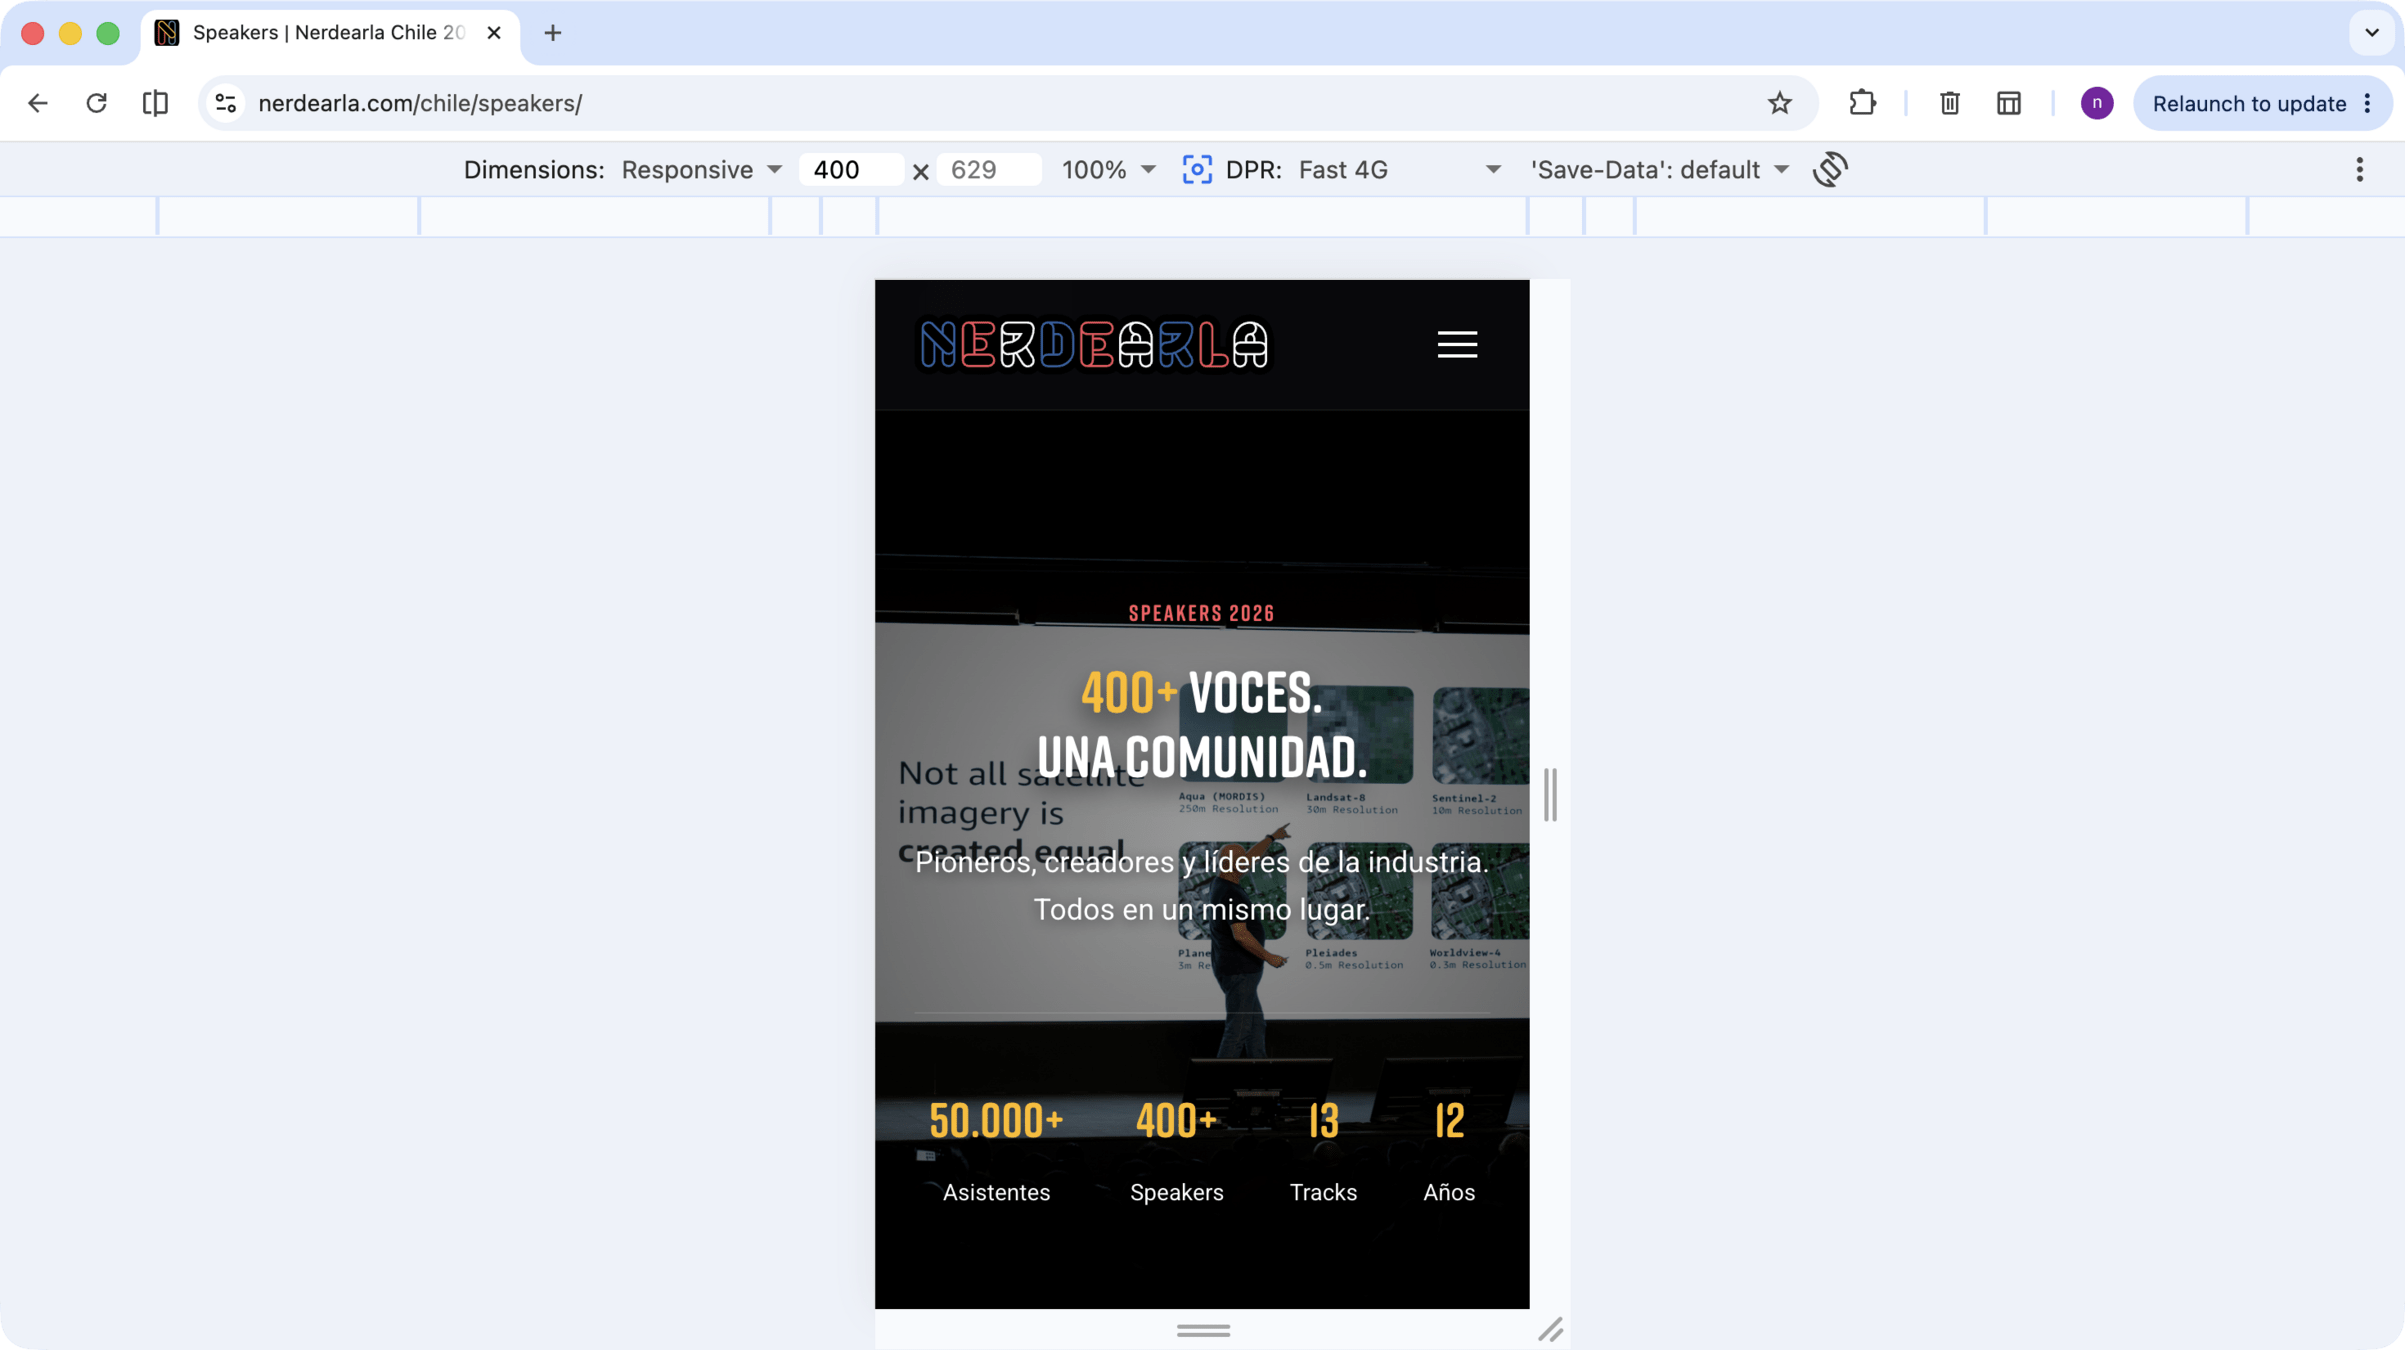Click the rotate device orientation icon
Image resolution: width=2405 pixels, height=1350 pixels.
(x=1830, y=169)
